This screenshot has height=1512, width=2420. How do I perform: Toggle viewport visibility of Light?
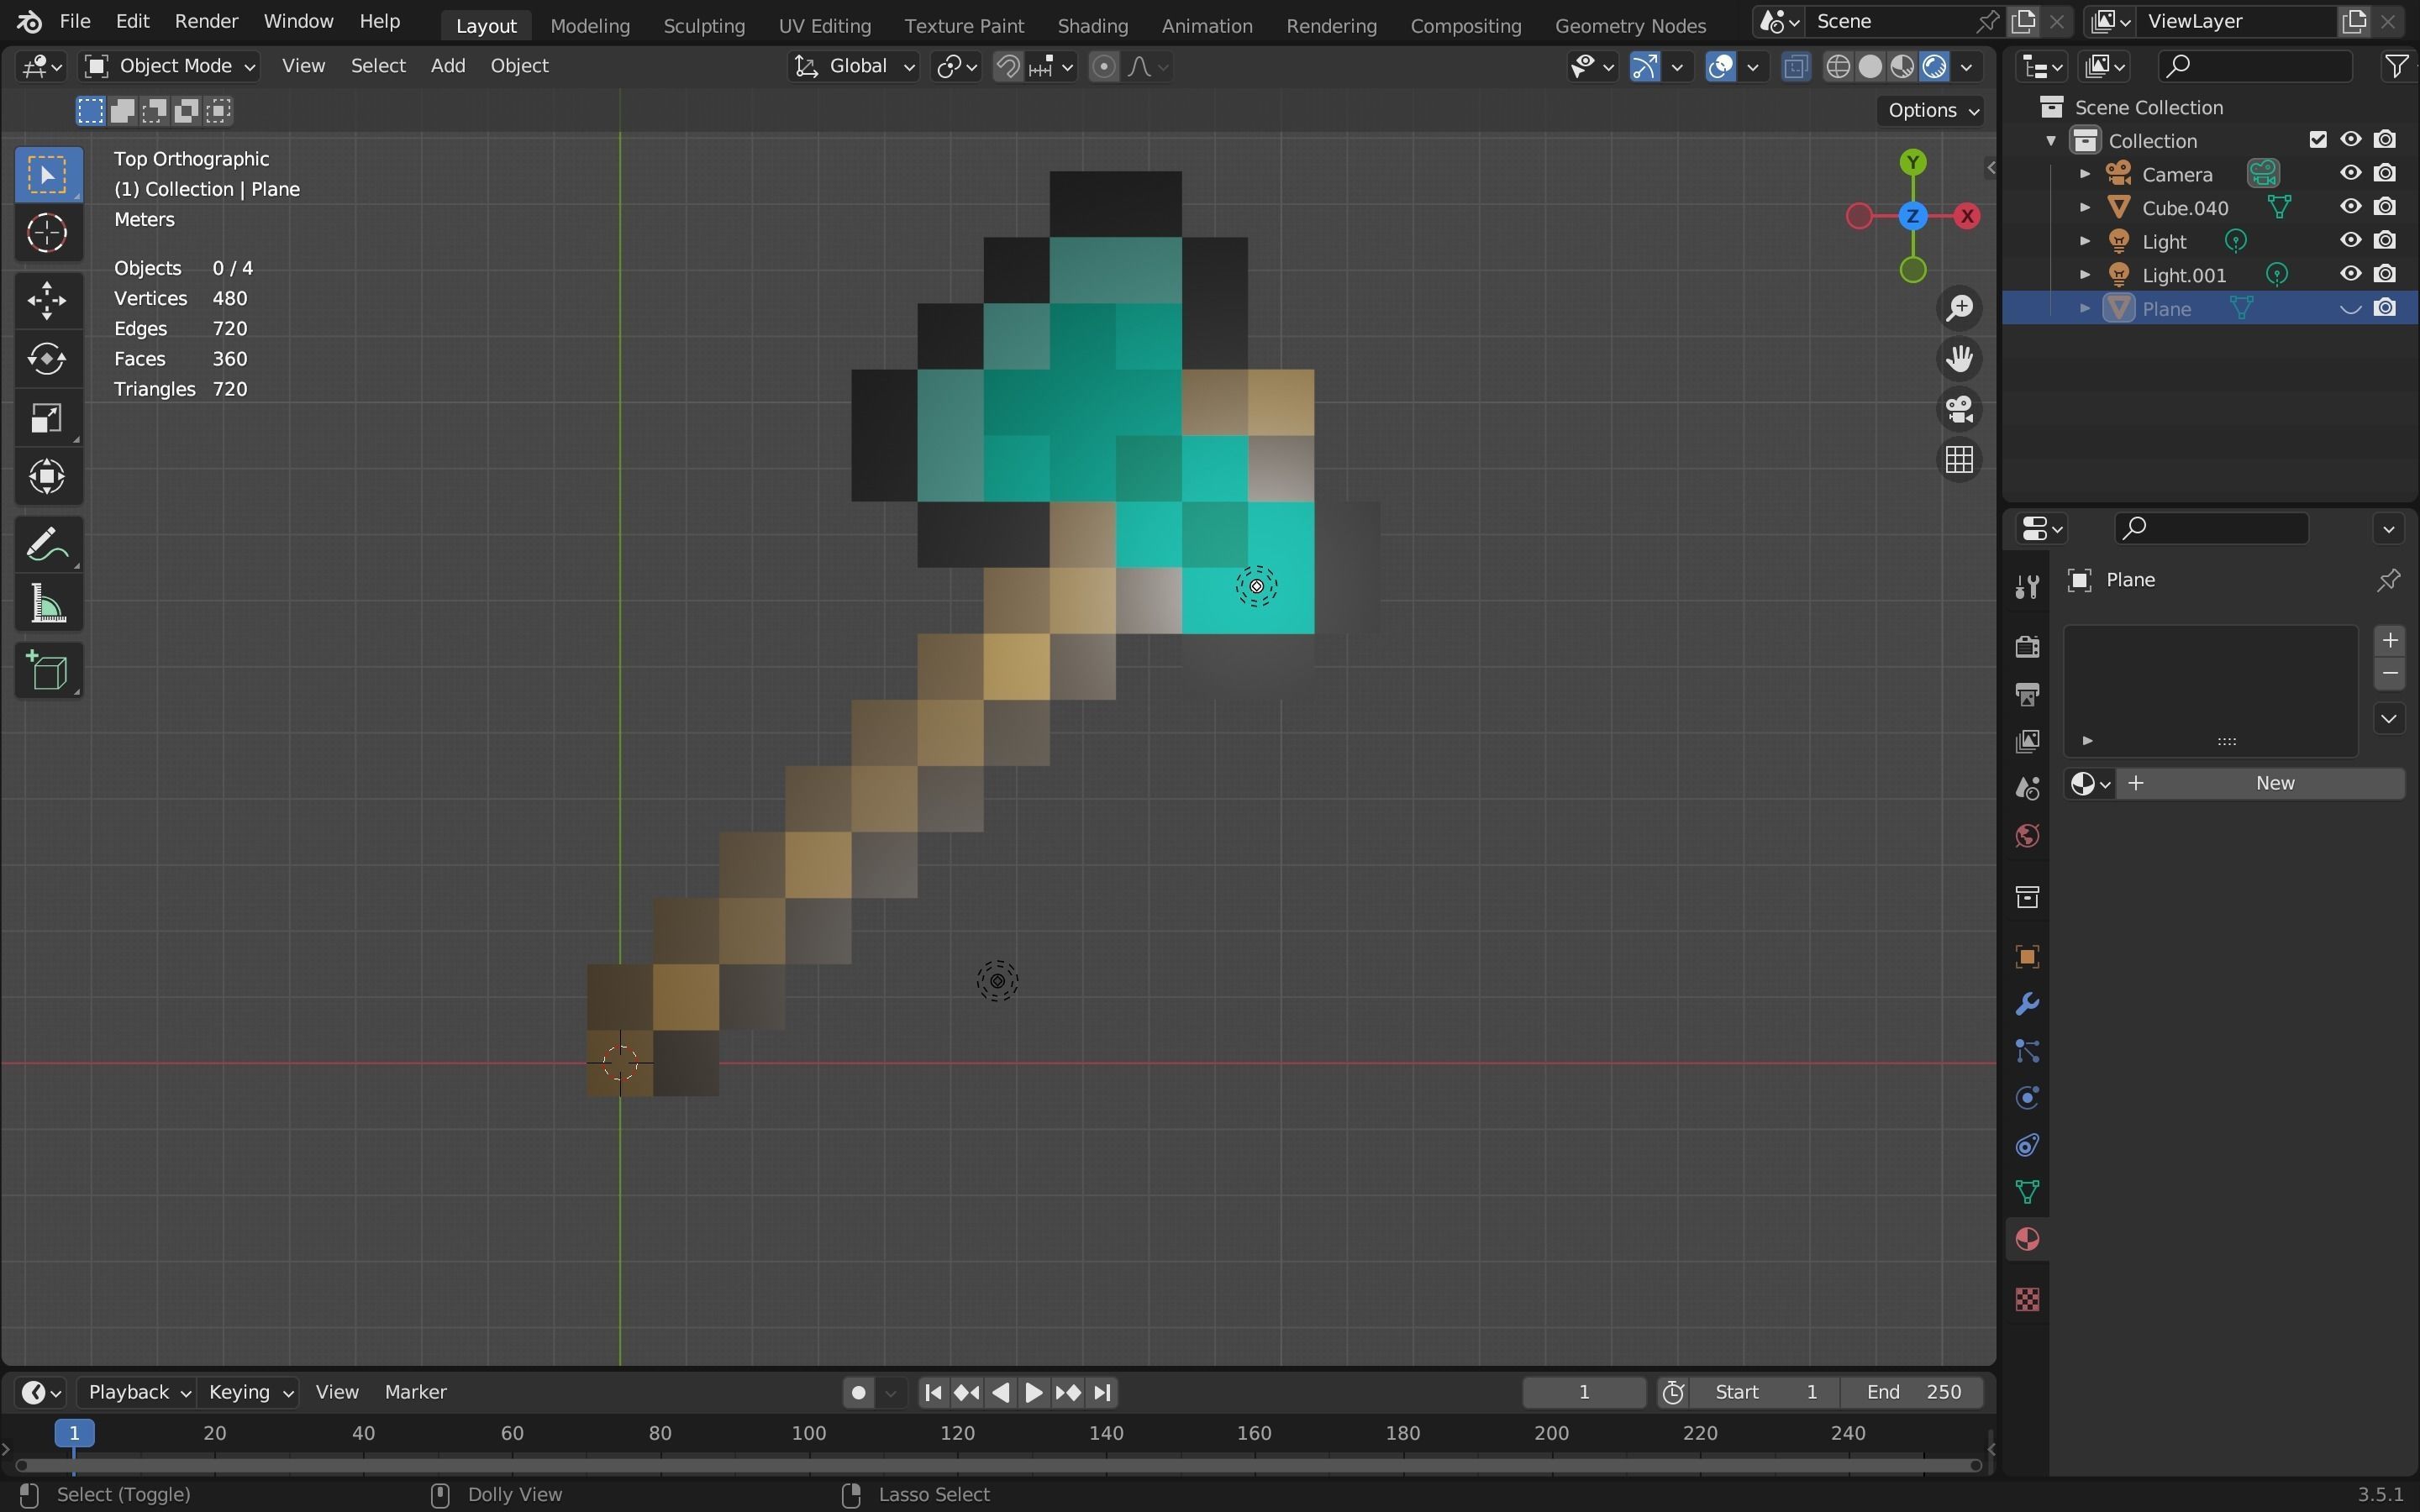(x=2350, y=241)
